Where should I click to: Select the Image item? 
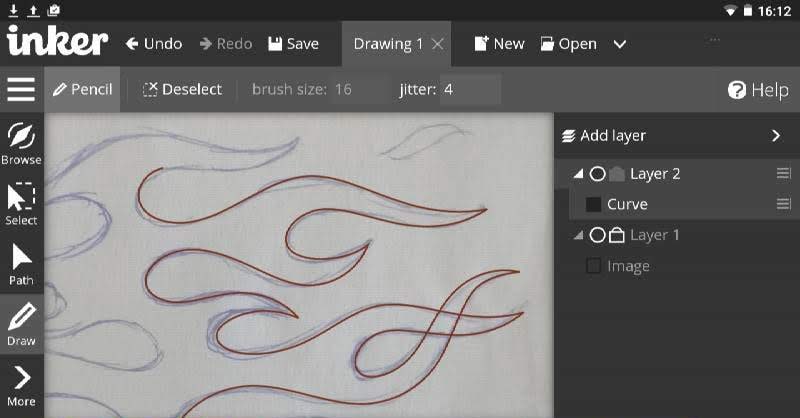pyautogui.click(x=628, y=266)
